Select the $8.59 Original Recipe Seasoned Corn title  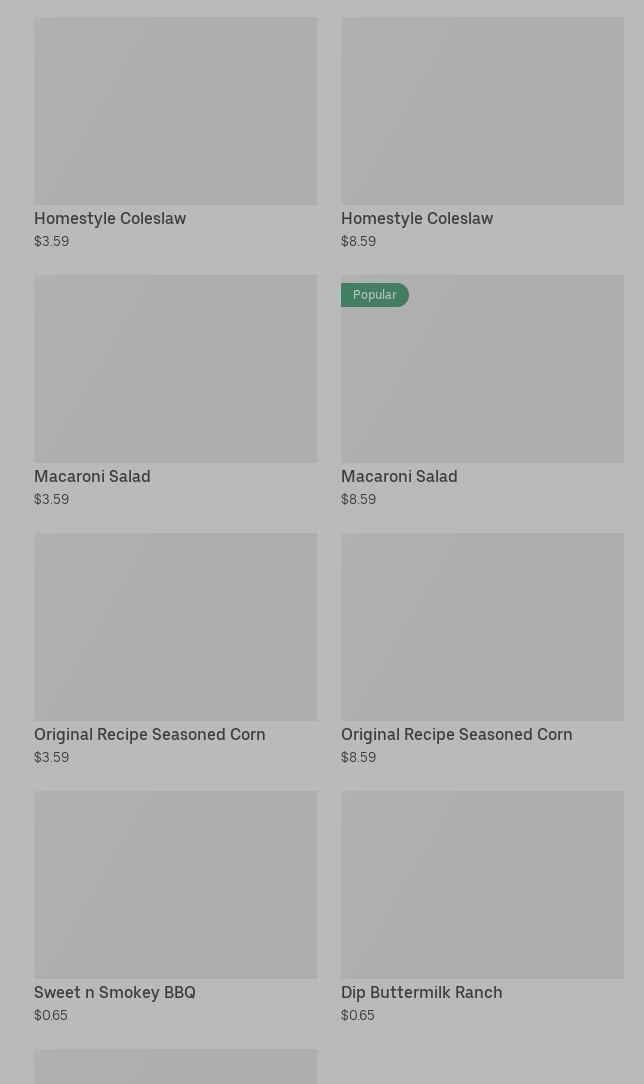457,734
